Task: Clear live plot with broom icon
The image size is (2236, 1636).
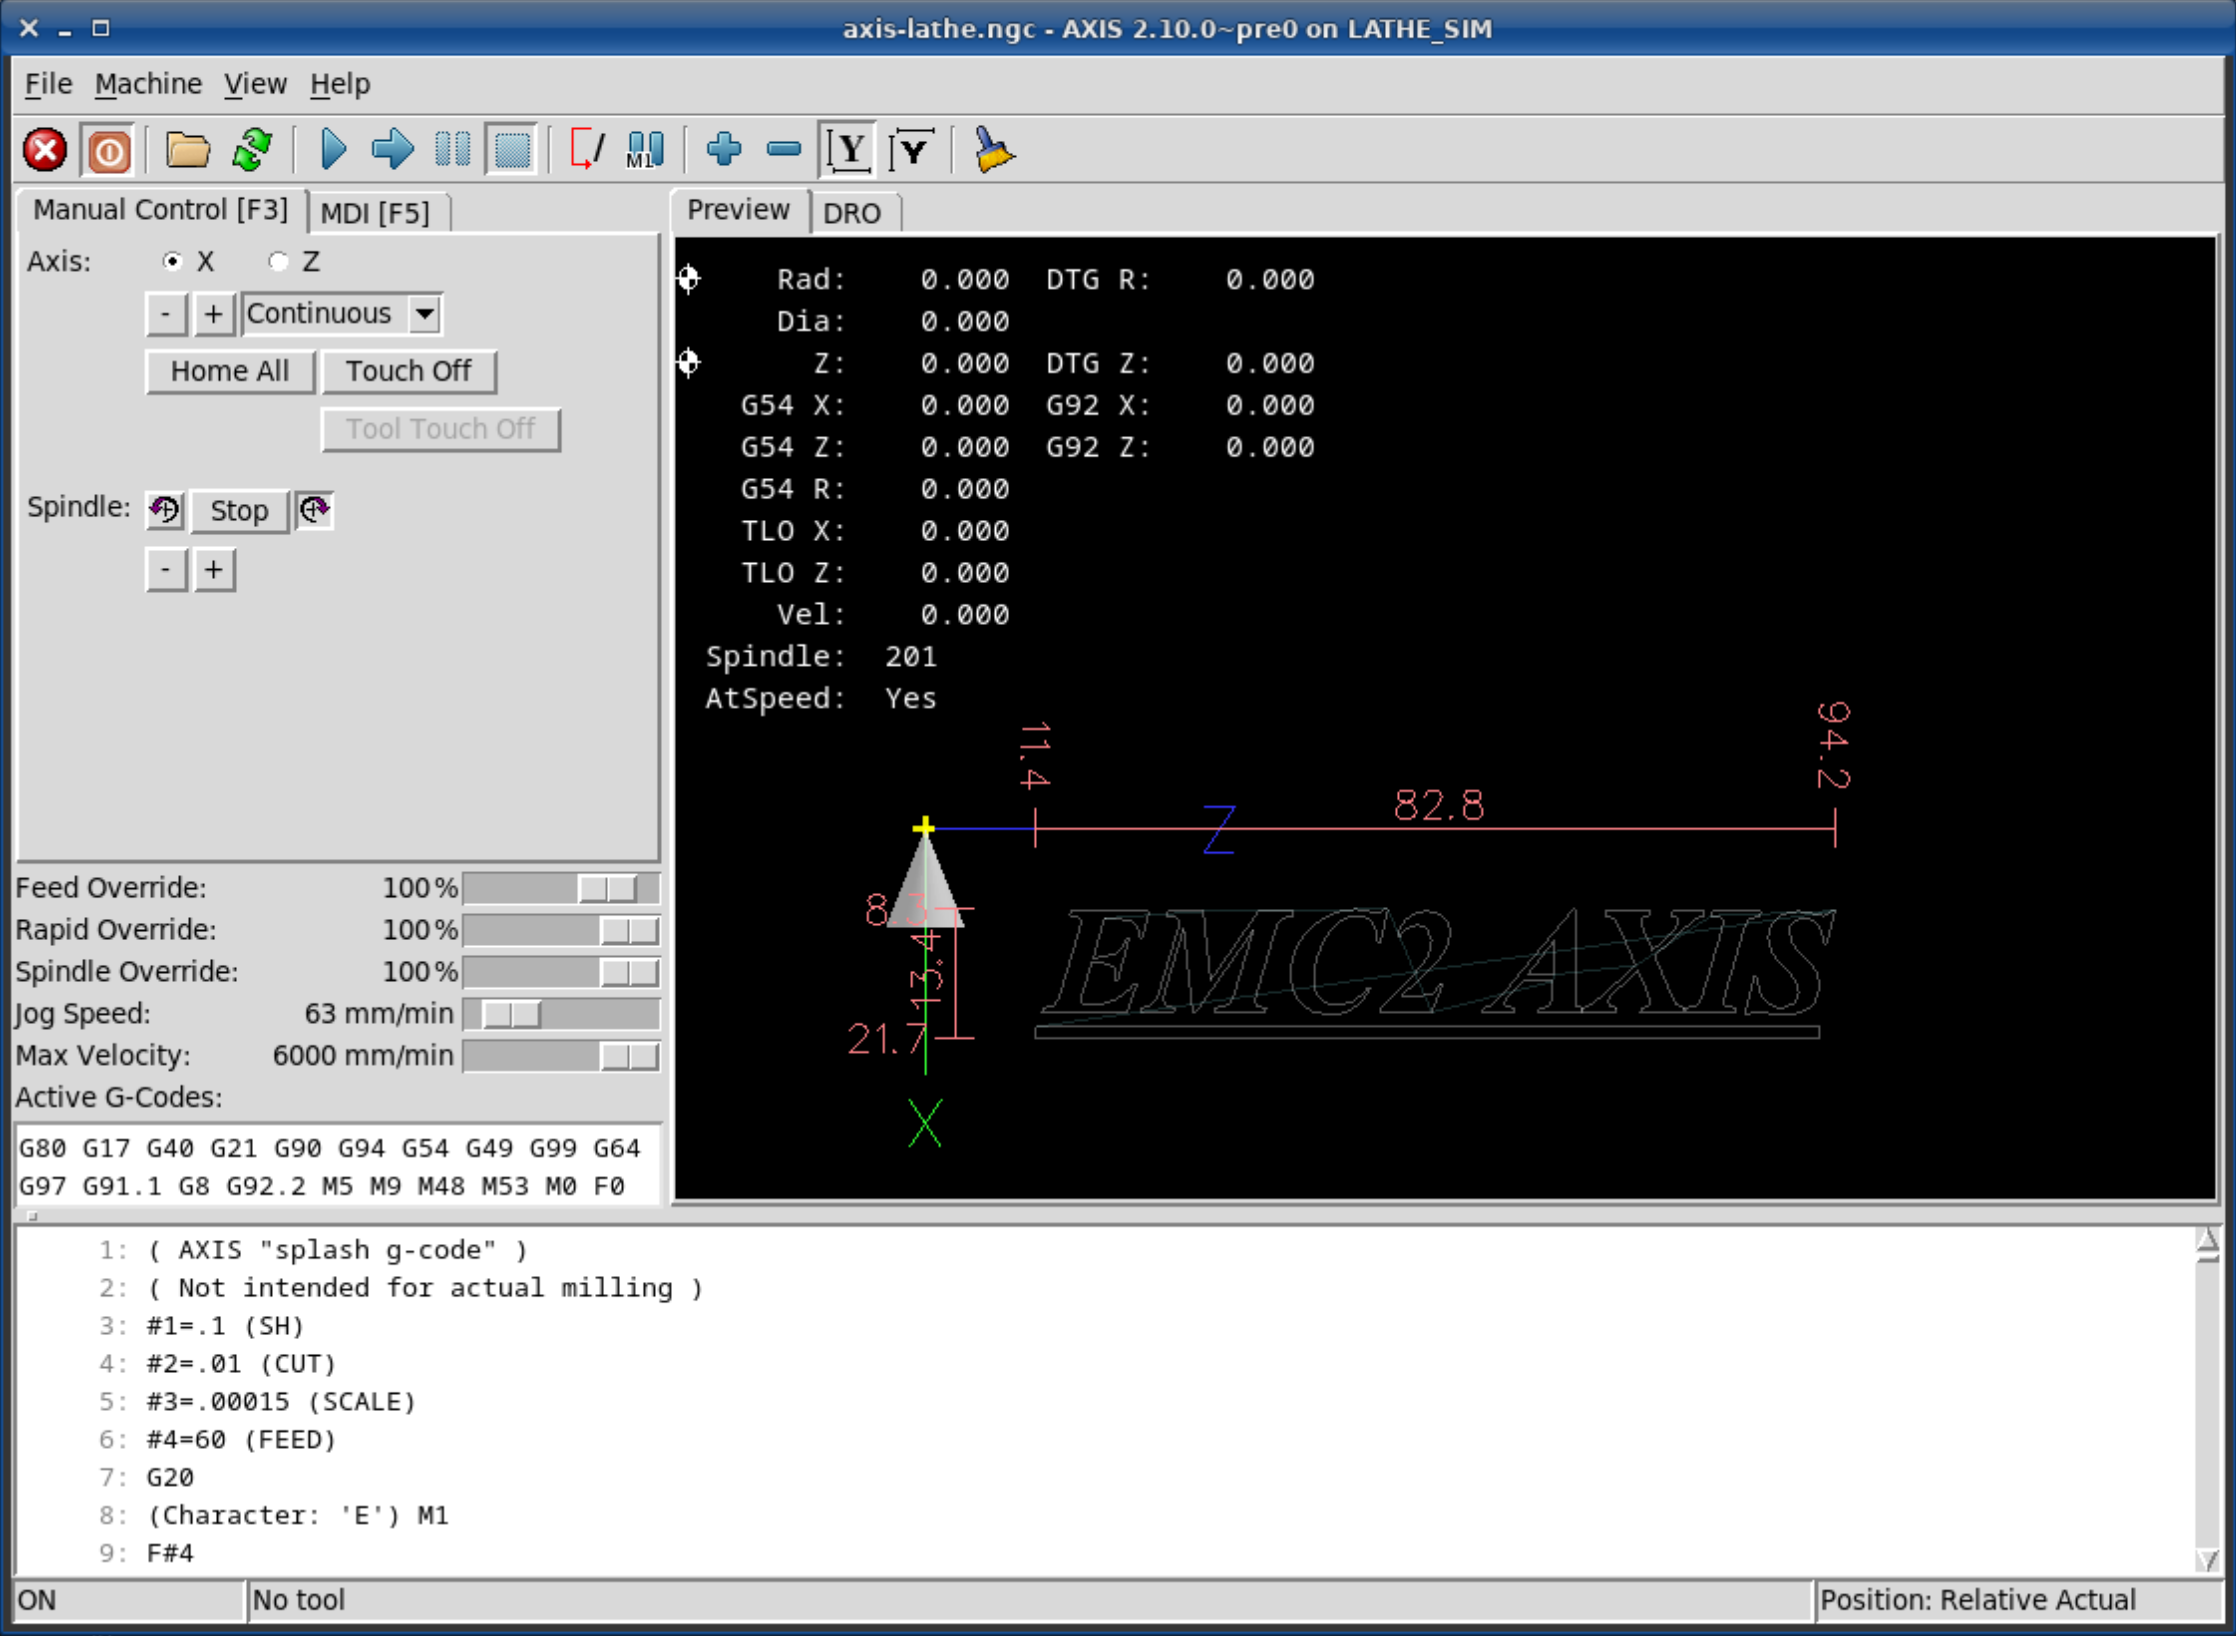Action: point(993,150)
